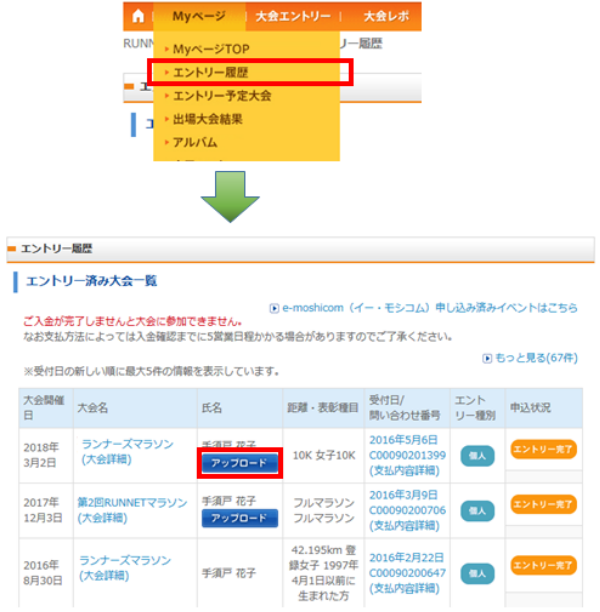This screenshot has height=612, width=600.
Task: Open the Myページ menu
Action: click(x=193, y=16)
